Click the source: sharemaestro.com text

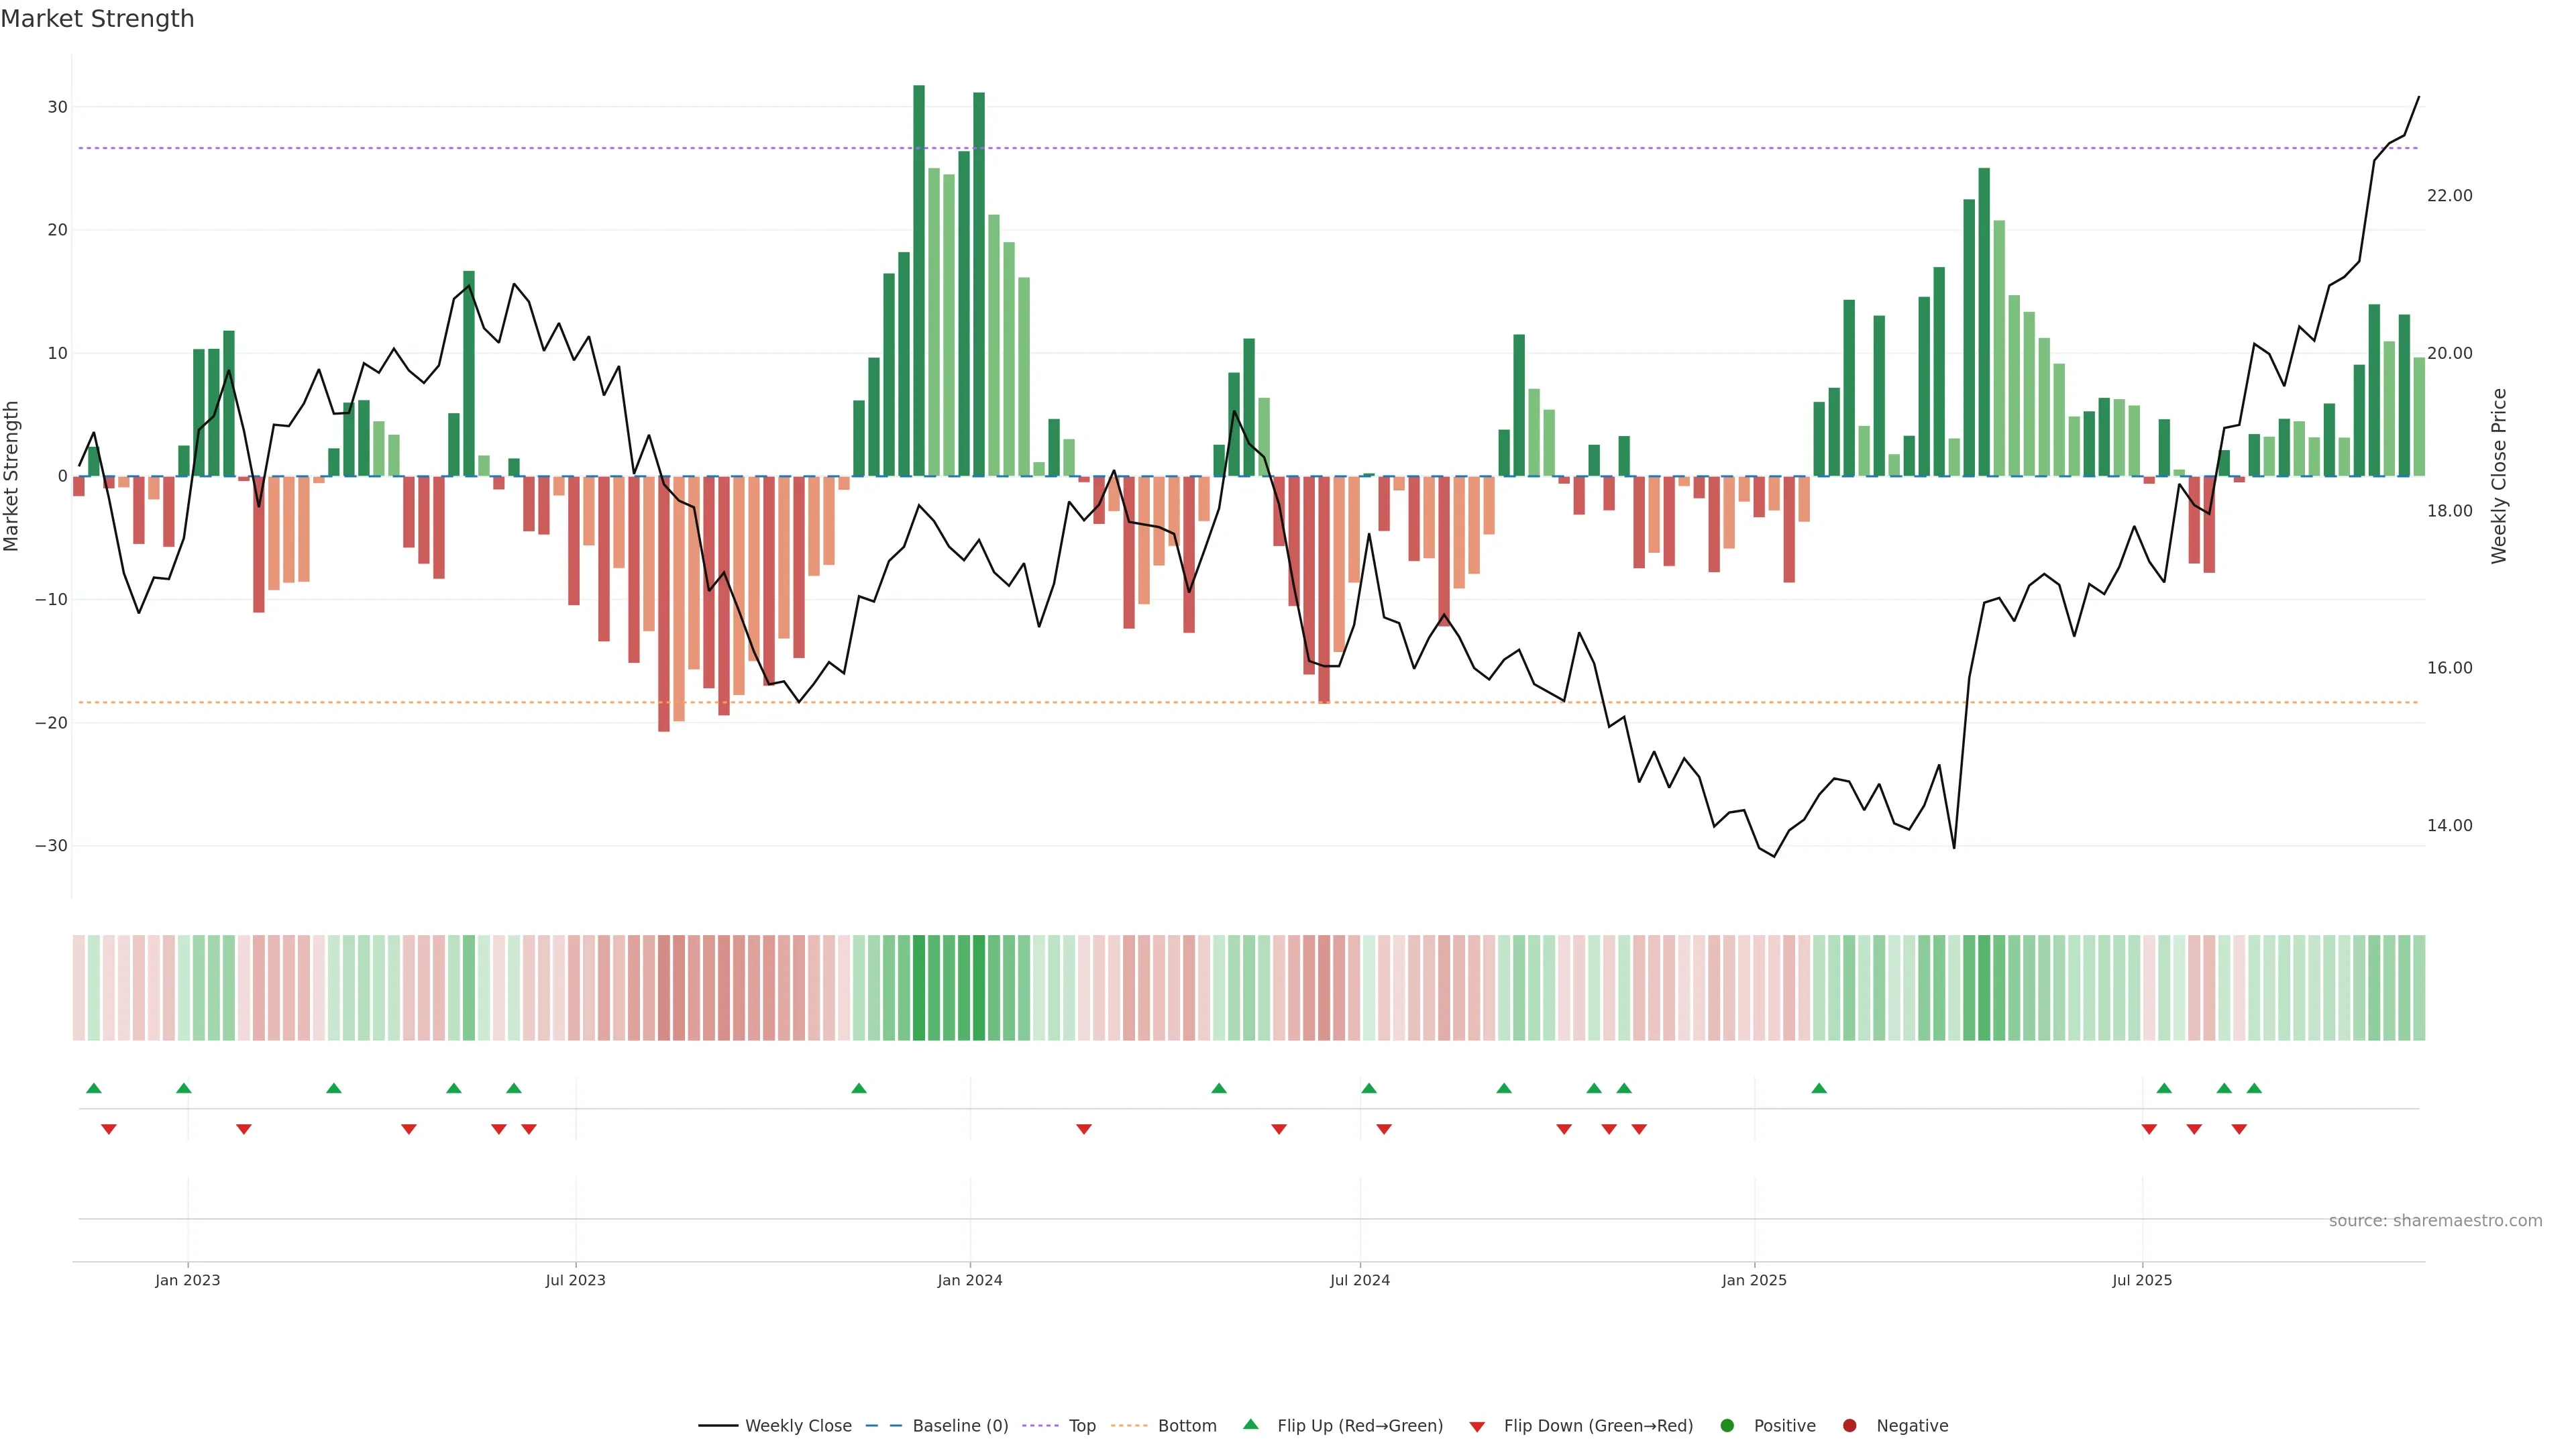point(2435,1221)
